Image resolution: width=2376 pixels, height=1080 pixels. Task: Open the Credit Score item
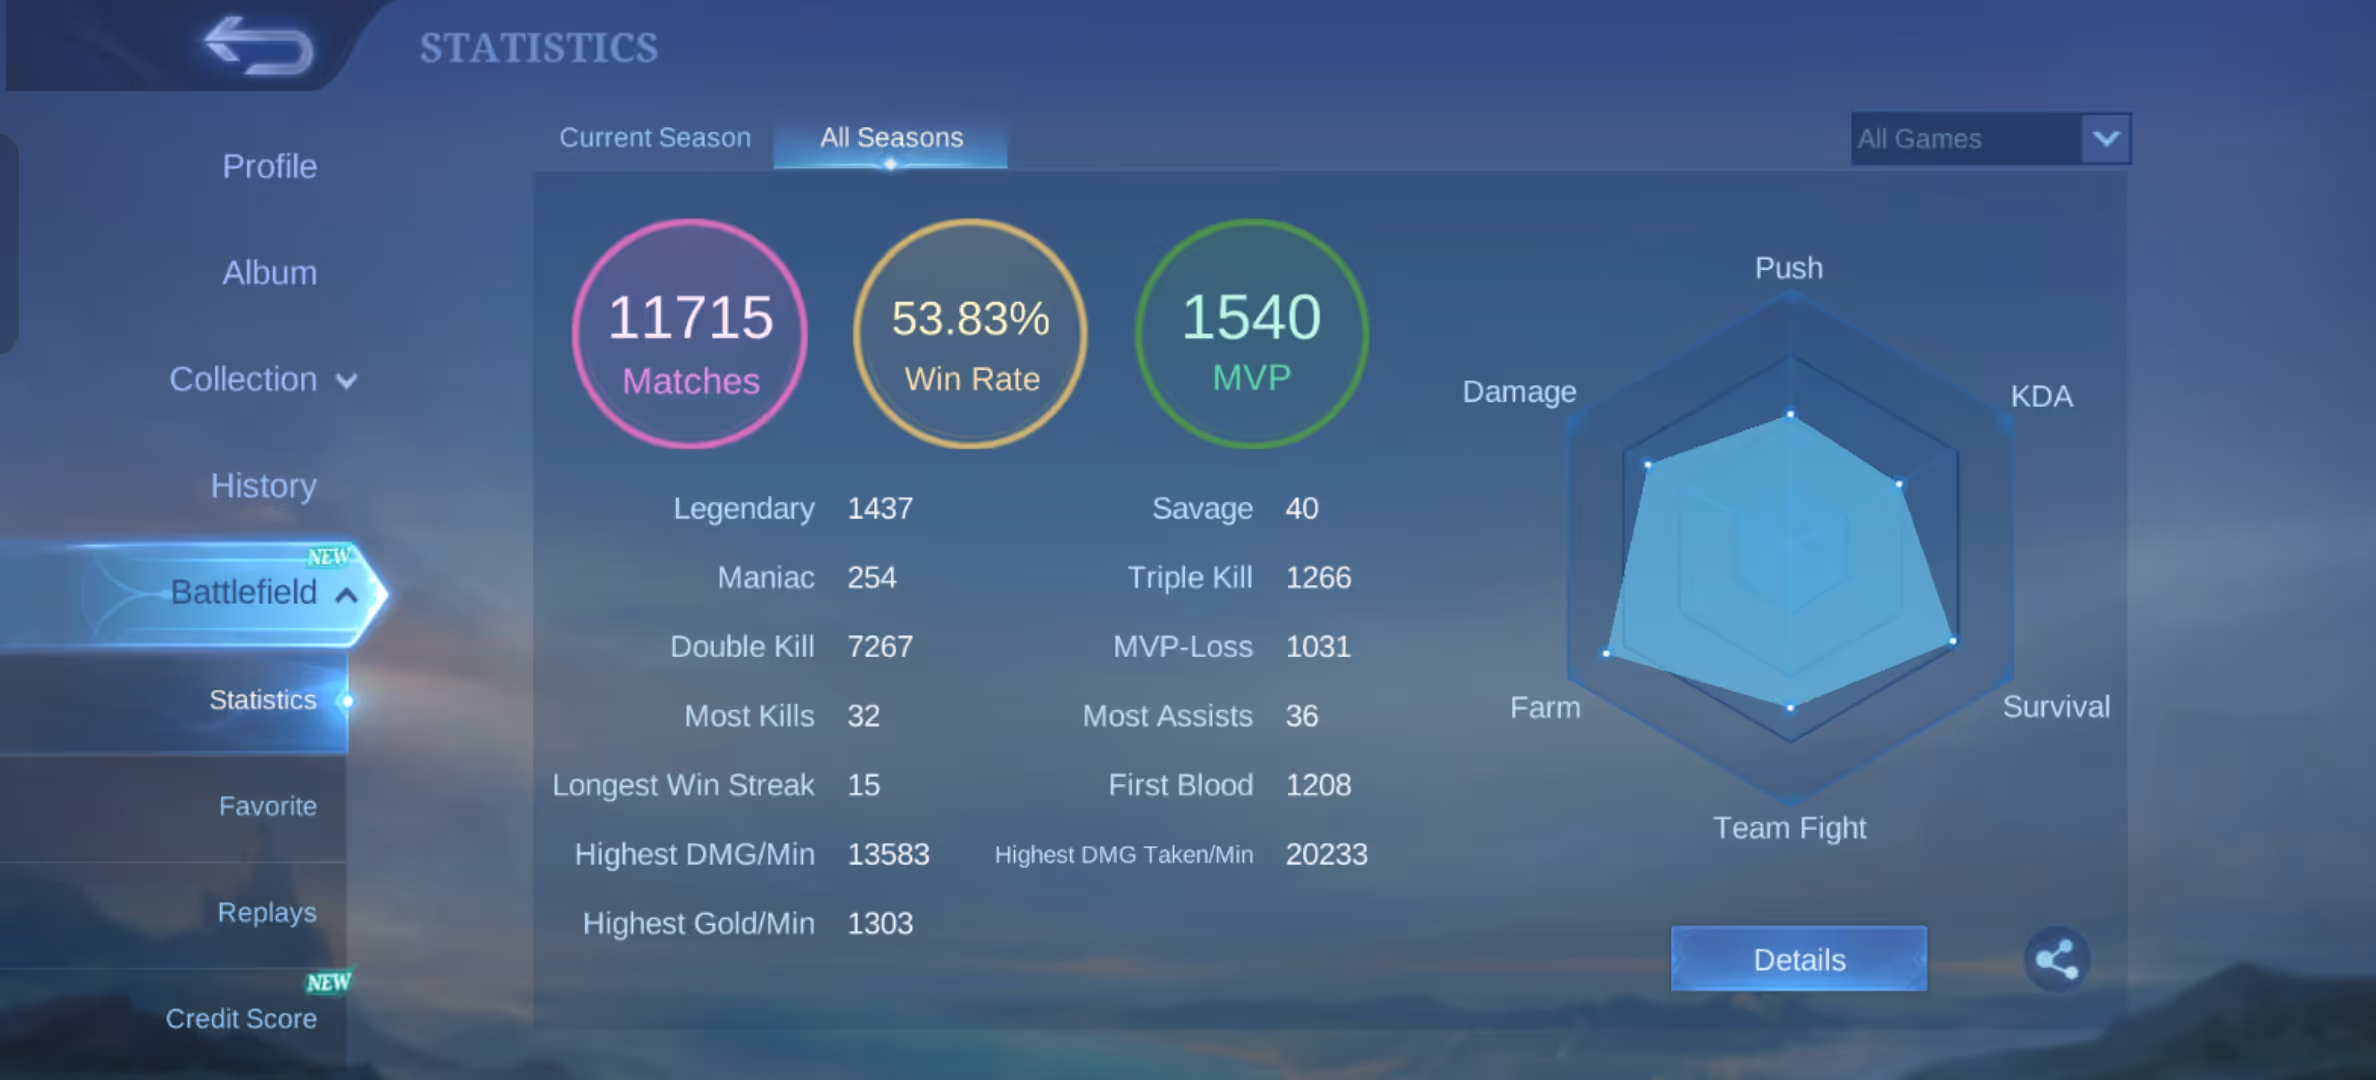(241, 1018)
